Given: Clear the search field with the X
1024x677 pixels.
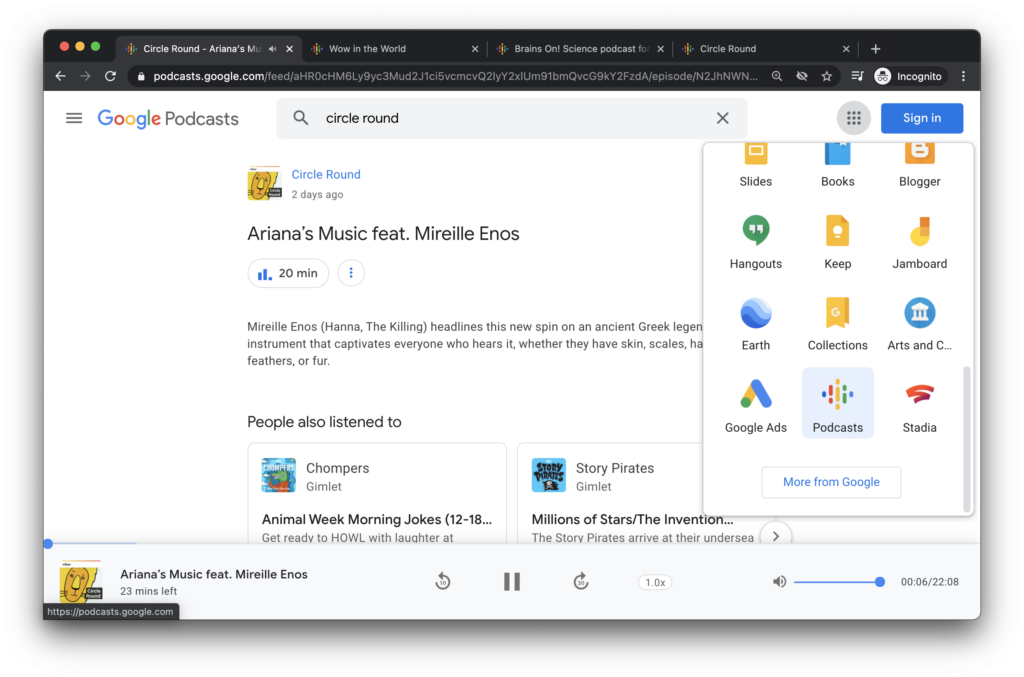Looking at the screenshot, I should (722, 117).
